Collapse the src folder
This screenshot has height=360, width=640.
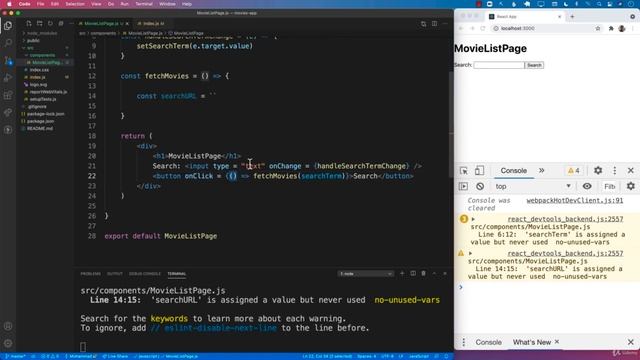click(x=30, y=48)
